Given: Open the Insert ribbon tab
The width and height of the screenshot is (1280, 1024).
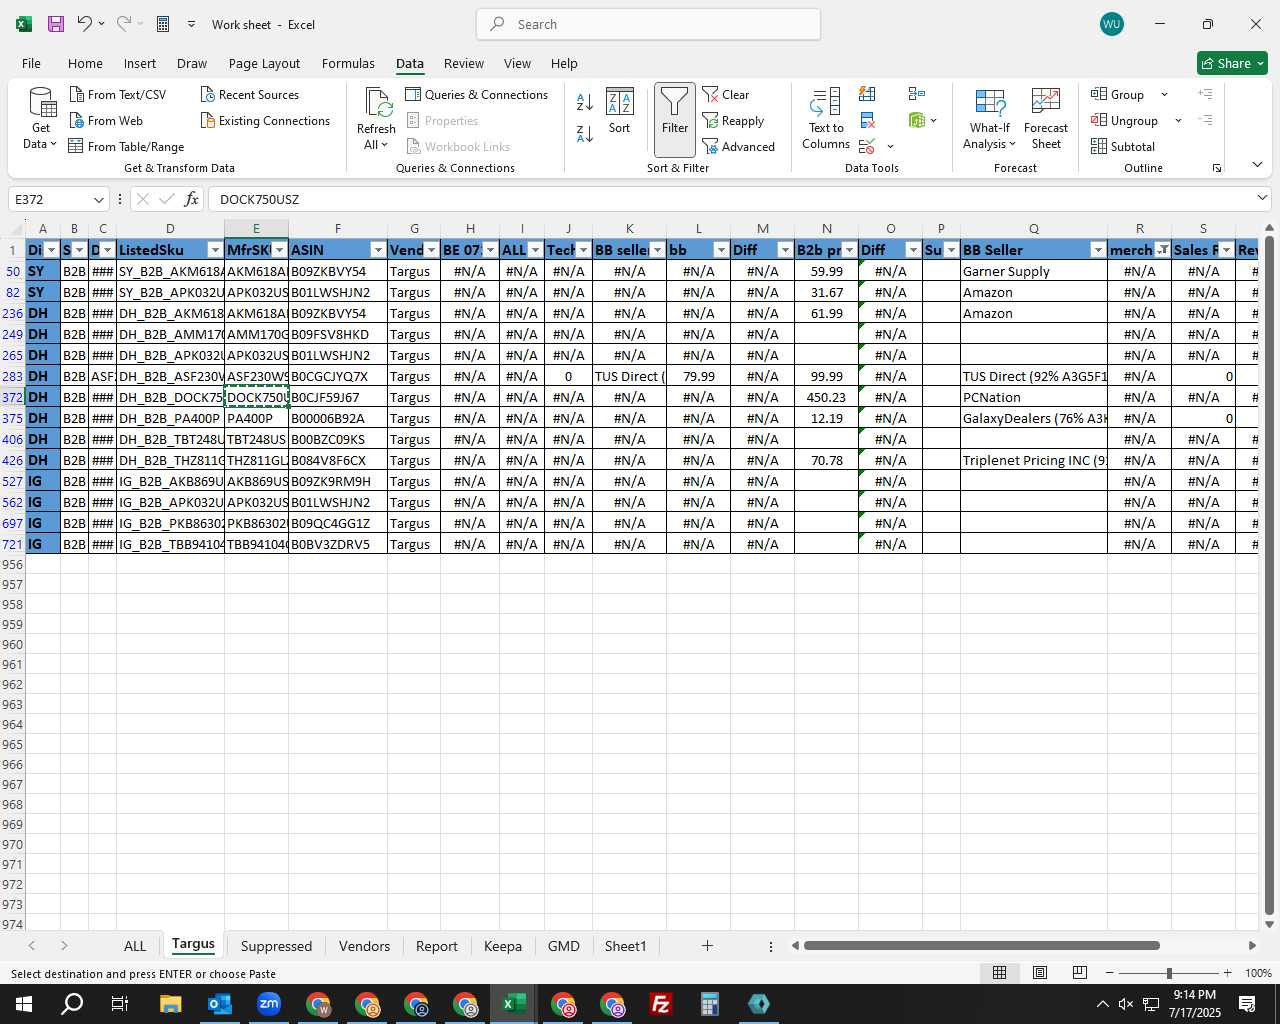Looking at the screenshot, I should coord(140,63).
